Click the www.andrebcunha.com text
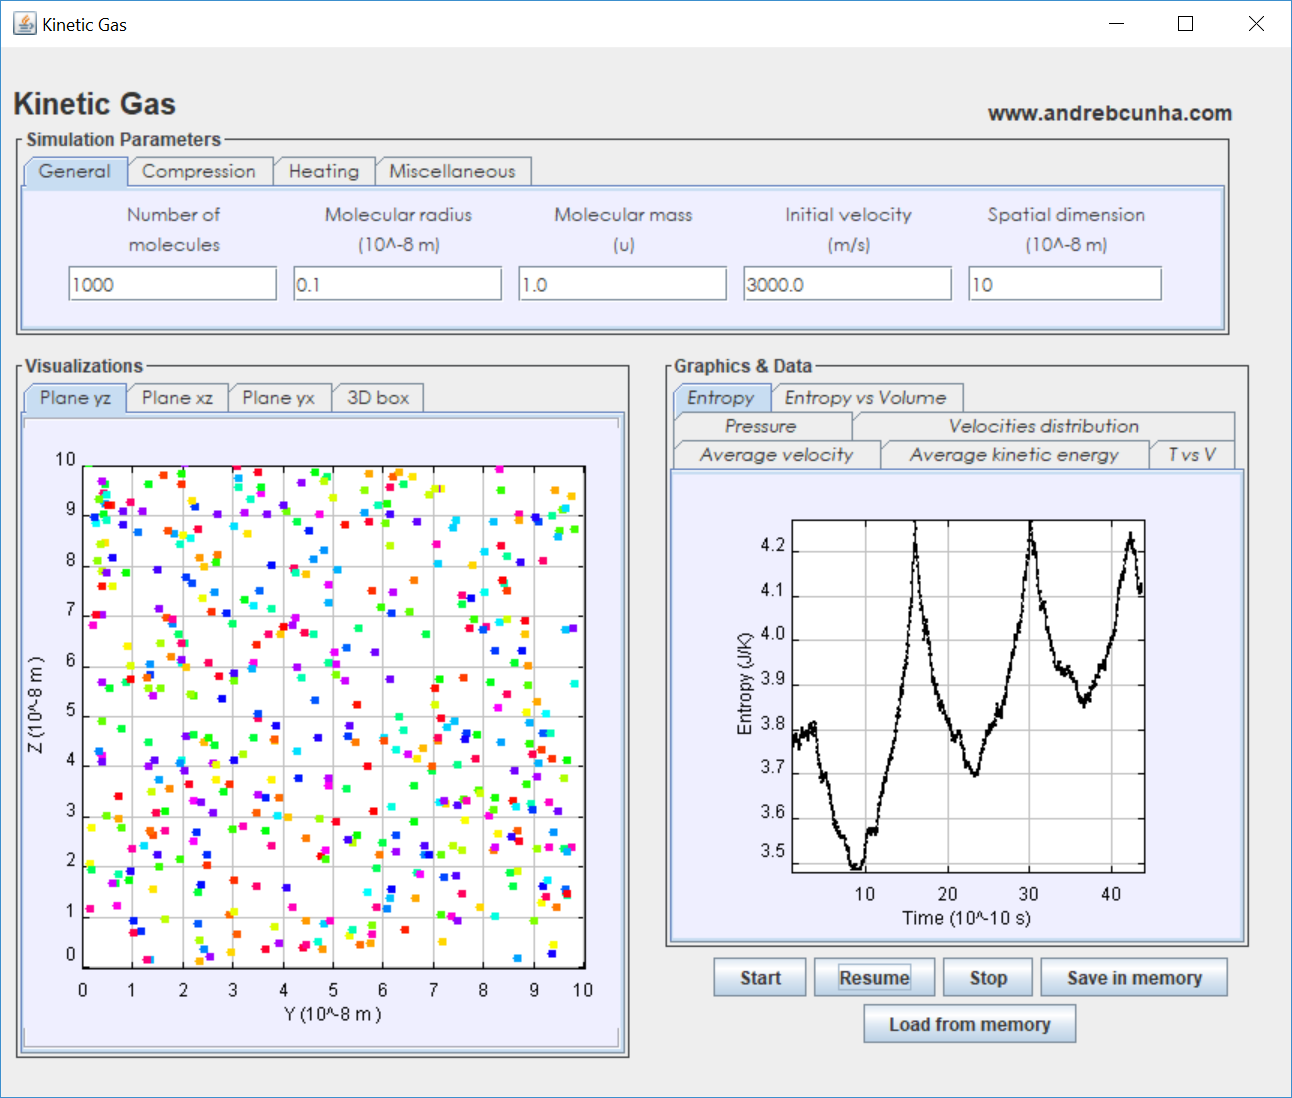Viewport: 1292px width, 1098px height. (1110, 113)
